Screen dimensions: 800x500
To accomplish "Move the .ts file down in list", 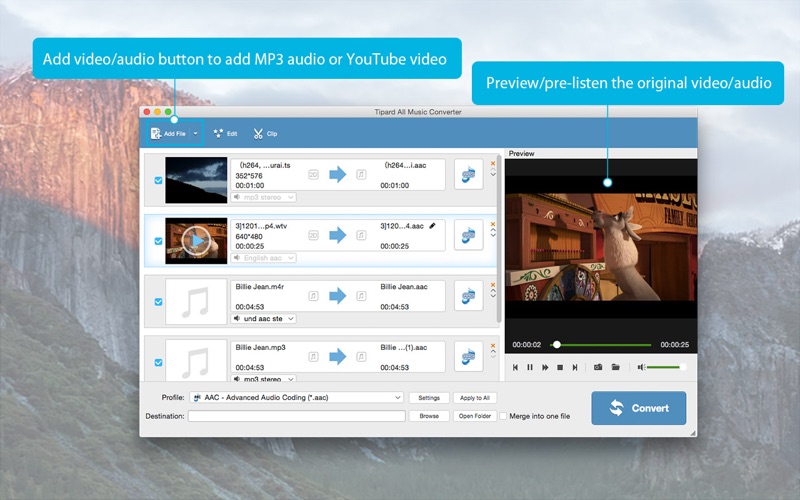I will tap(493, 174).
